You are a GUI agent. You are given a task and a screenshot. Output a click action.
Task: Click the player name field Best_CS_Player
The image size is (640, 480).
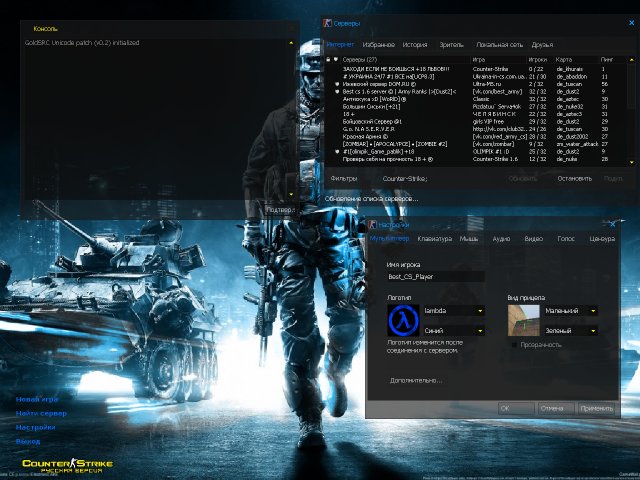click(436, 277)
